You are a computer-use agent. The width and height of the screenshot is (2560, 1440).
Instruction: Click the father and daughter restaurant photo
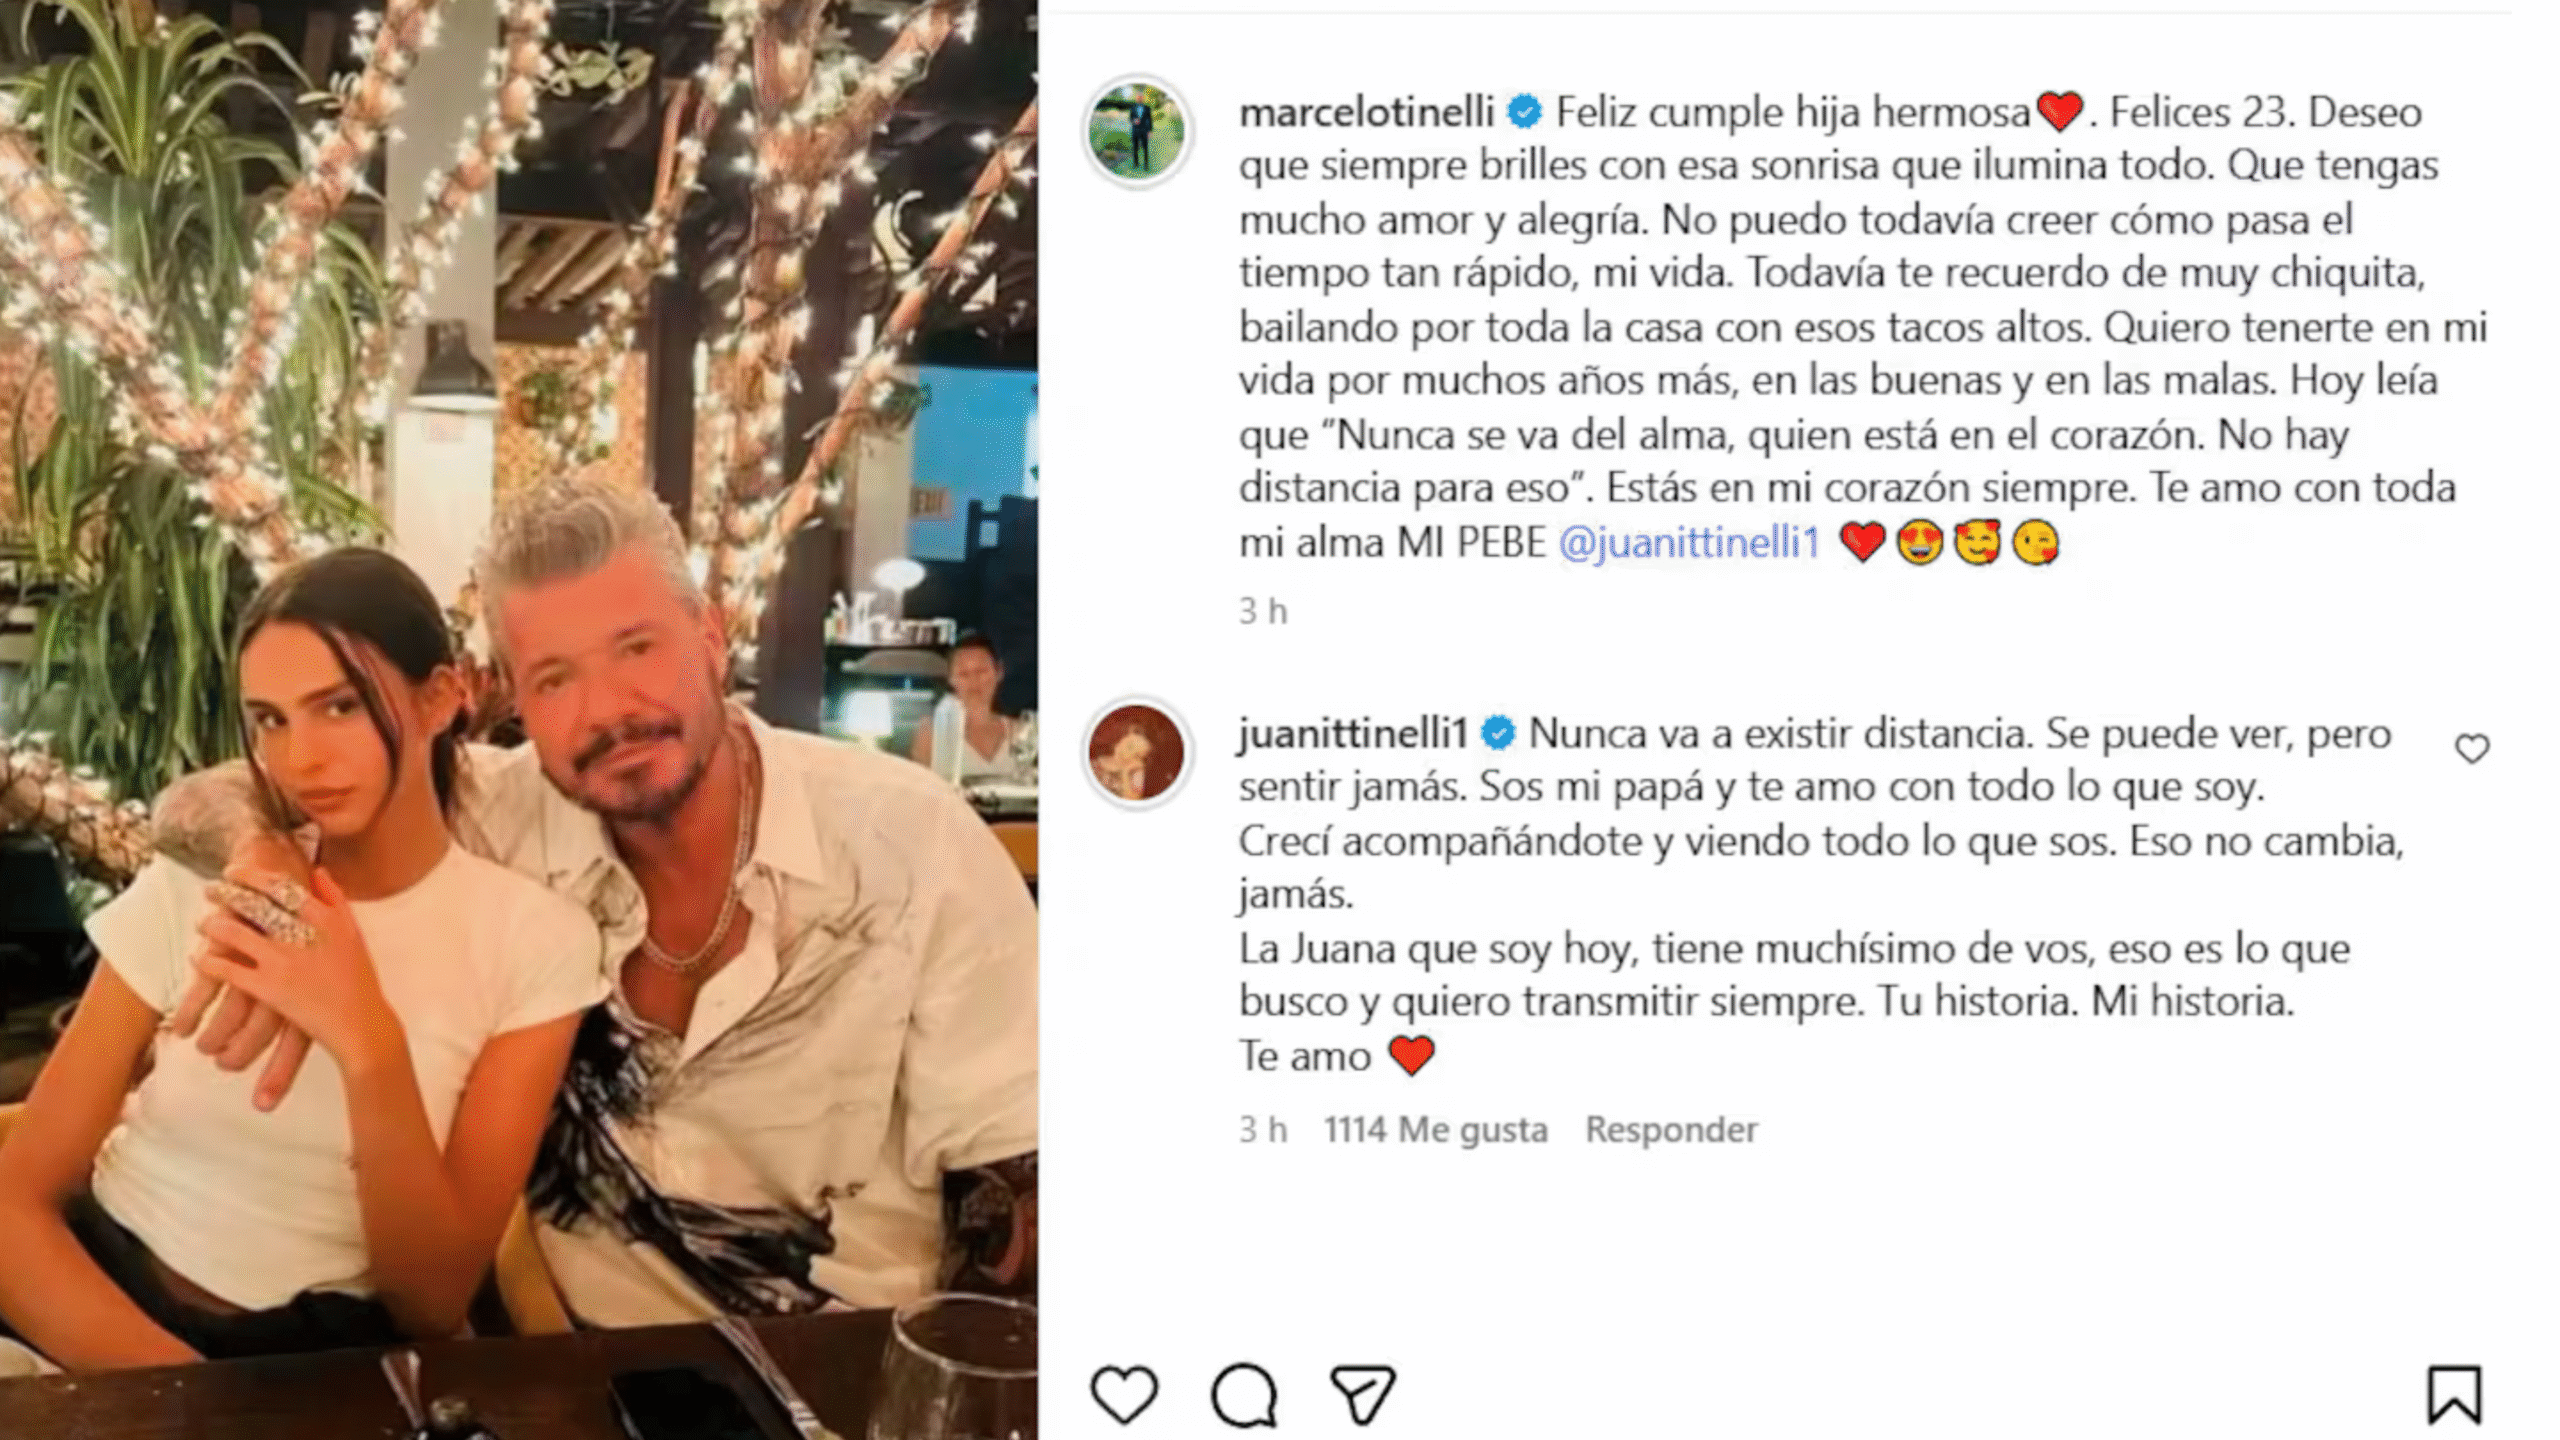click(x=518, y=720)
